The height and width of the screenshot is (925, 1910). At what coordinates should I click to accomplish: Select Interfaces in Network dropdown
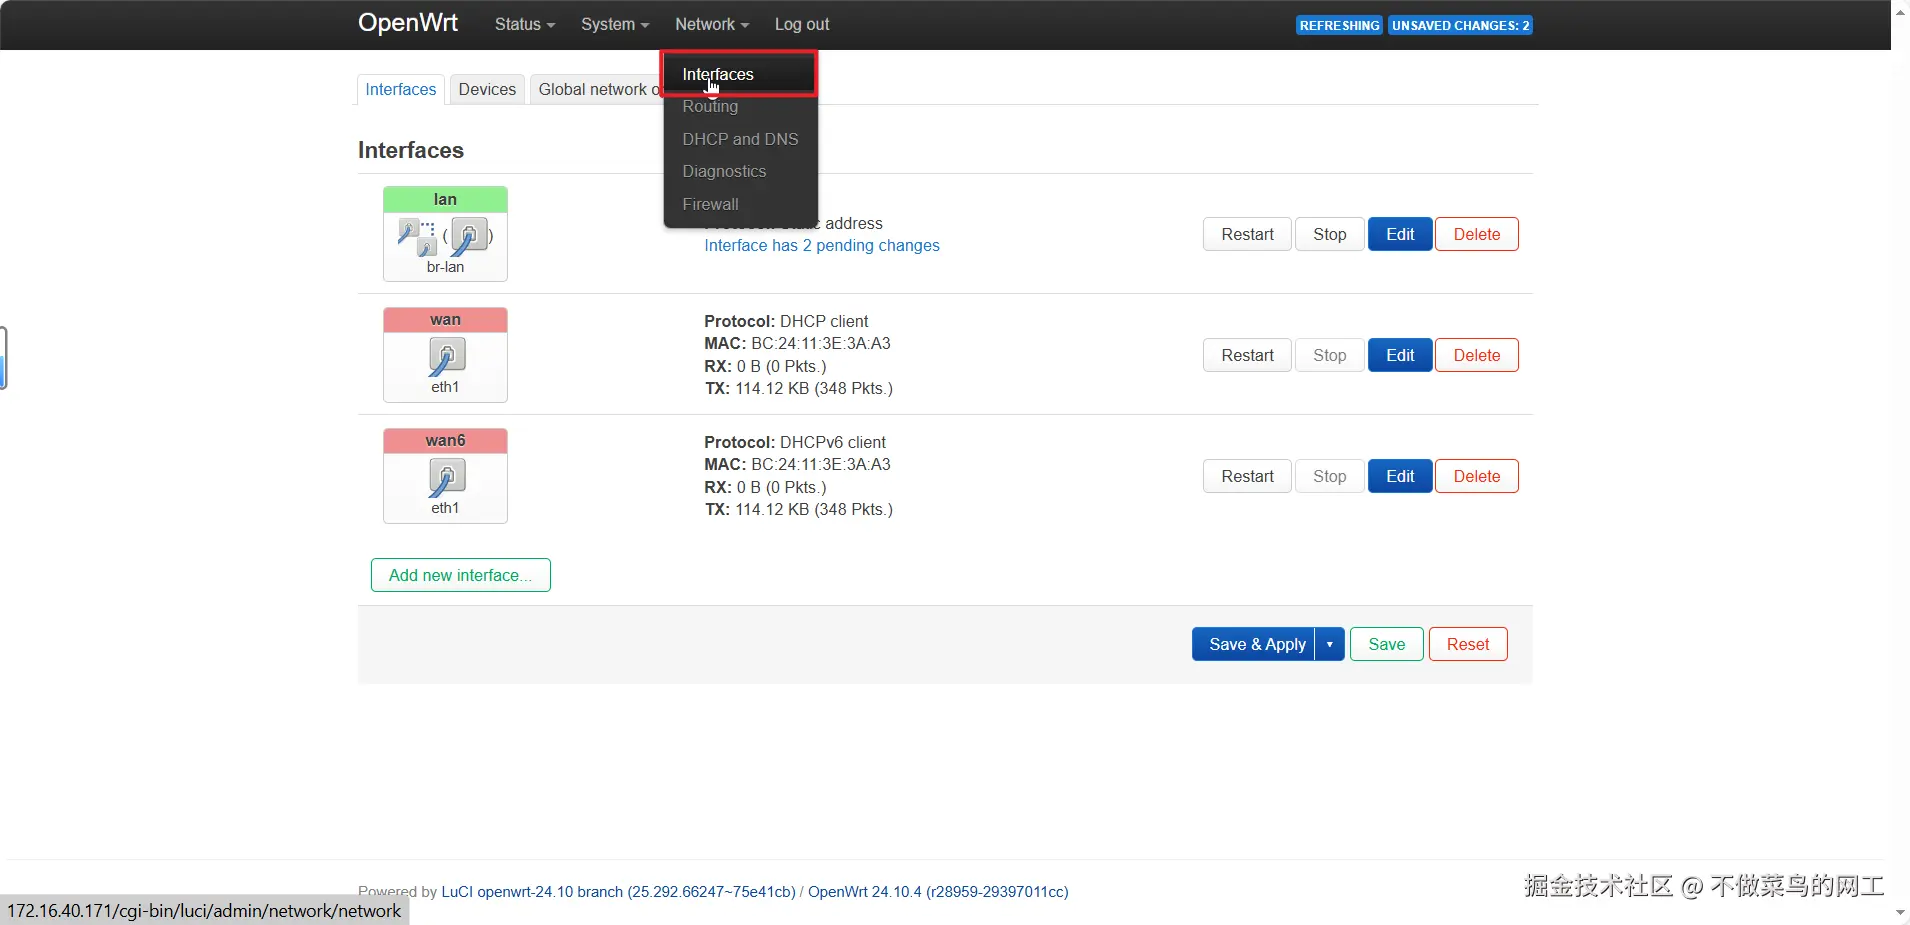pos(739,74)
